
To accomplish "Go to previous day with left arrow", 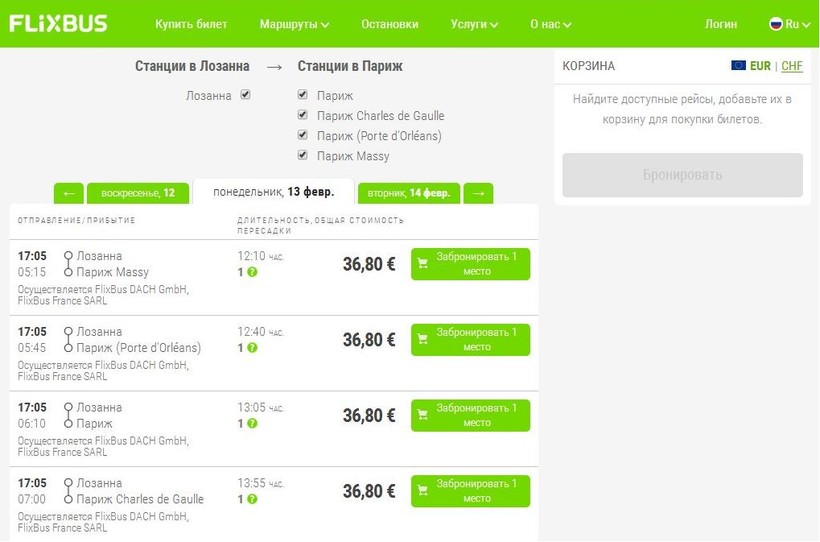I will tap(68, 193).
